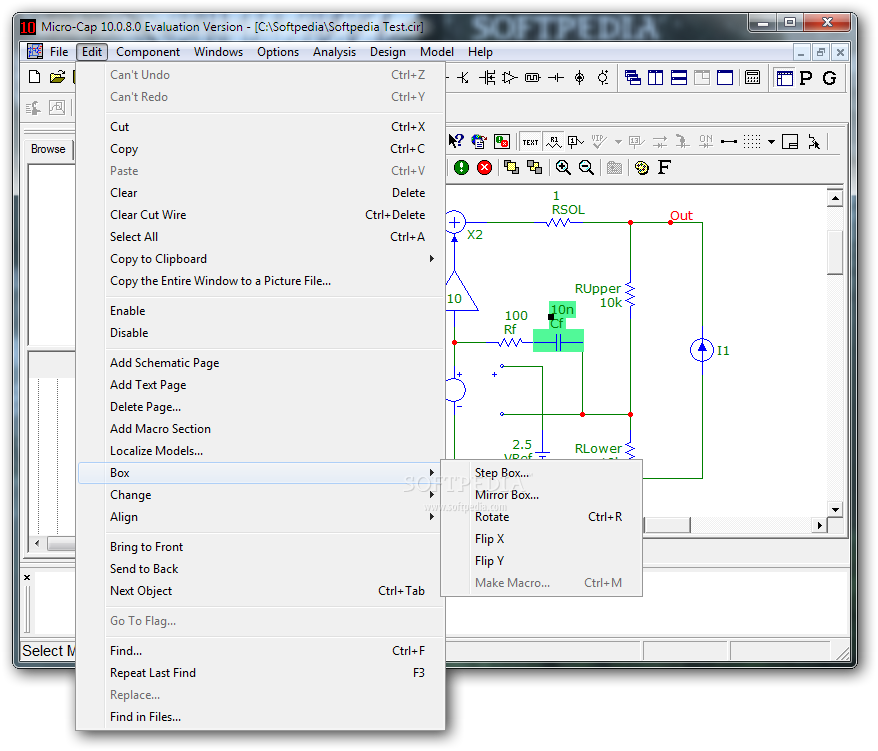Toggle the panel layout icon left of P
The height and width of the screenshot is (751, 878).
pos(784,78)
